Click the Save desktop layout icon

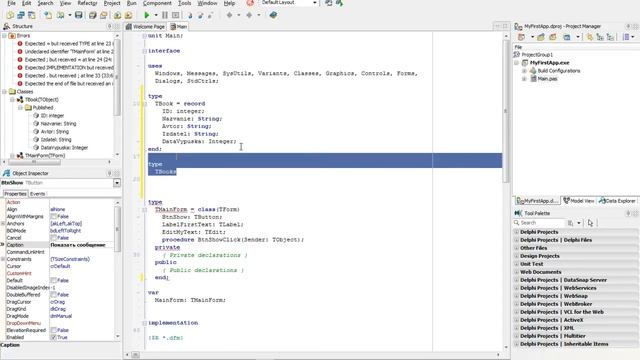(x=329, y=3)
